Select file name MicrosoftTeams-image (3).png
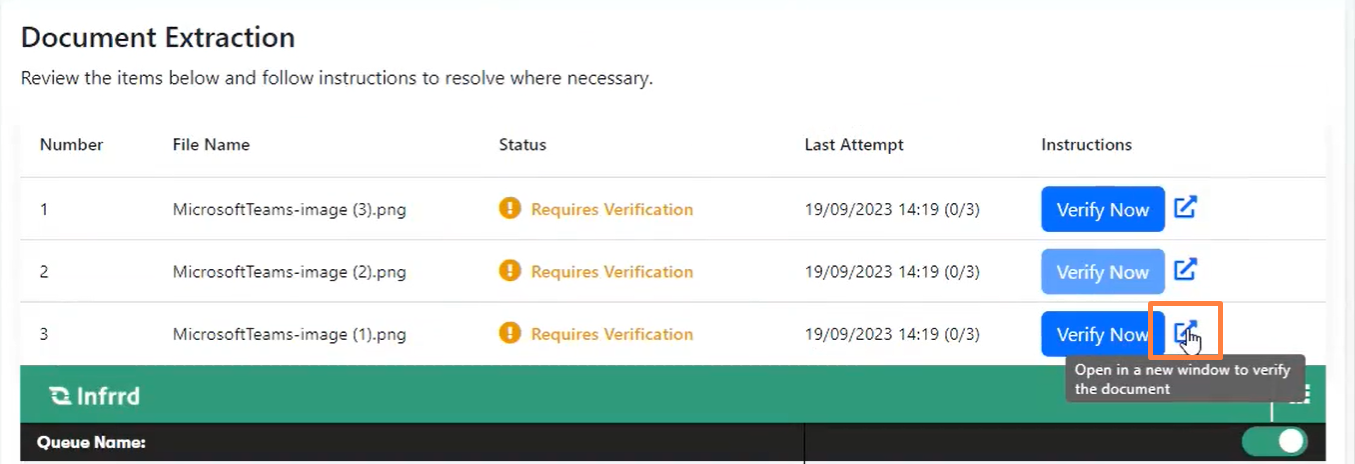Image resolution: width=1355 pixels, height=464 pixels. tap(289, 210)
